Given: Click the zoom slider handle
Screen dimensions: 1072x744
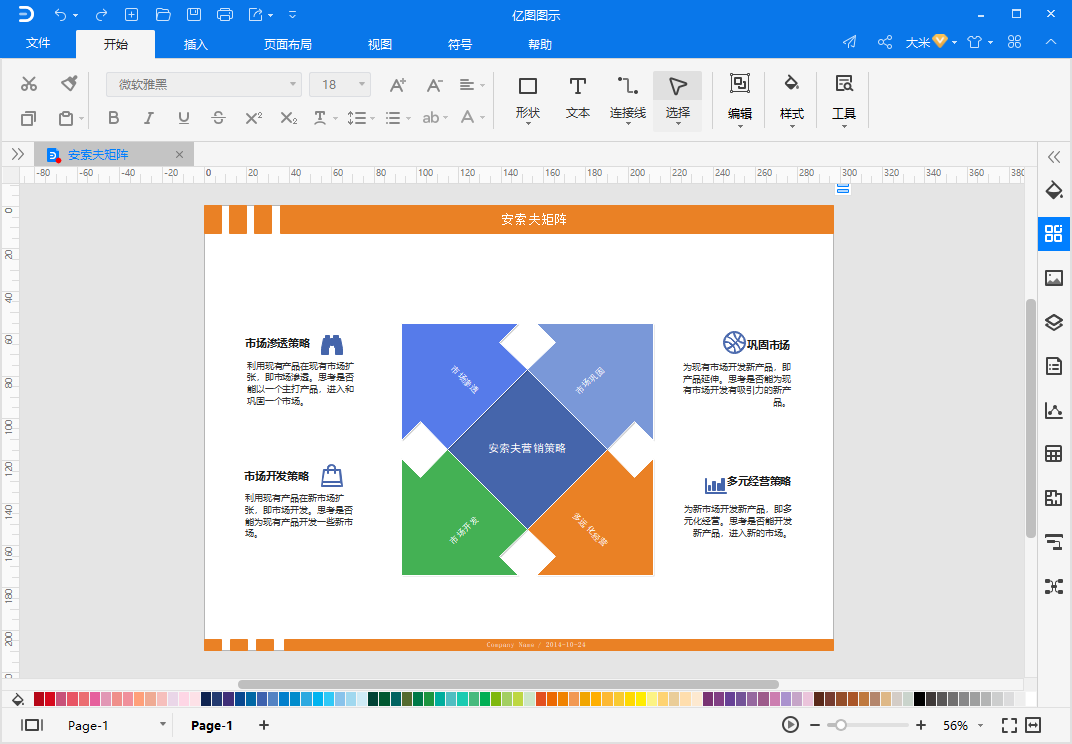Looking at the screenshot, I should [x=841, y=725].
